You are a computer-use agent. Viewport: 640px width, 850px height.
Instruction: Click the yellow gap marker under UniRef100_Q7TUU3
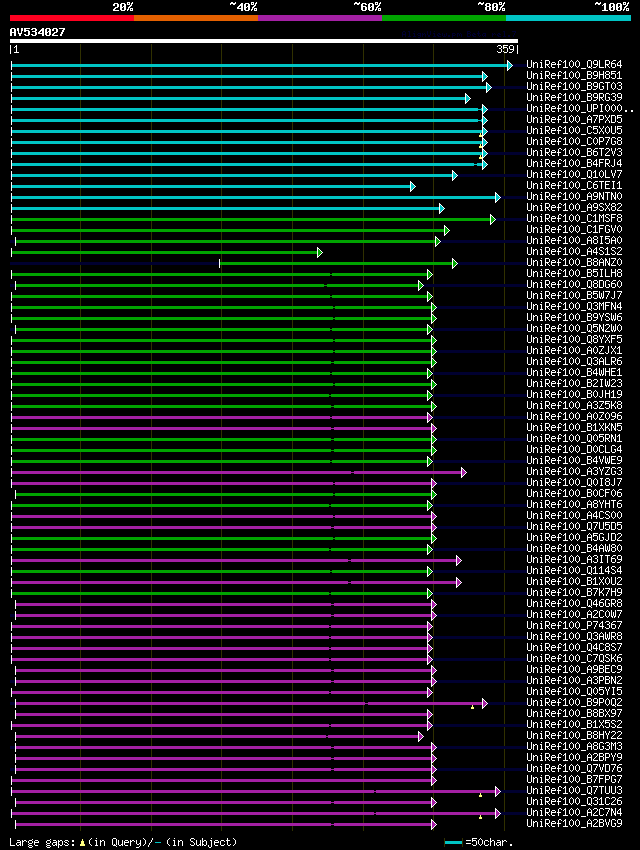[480, 795]
